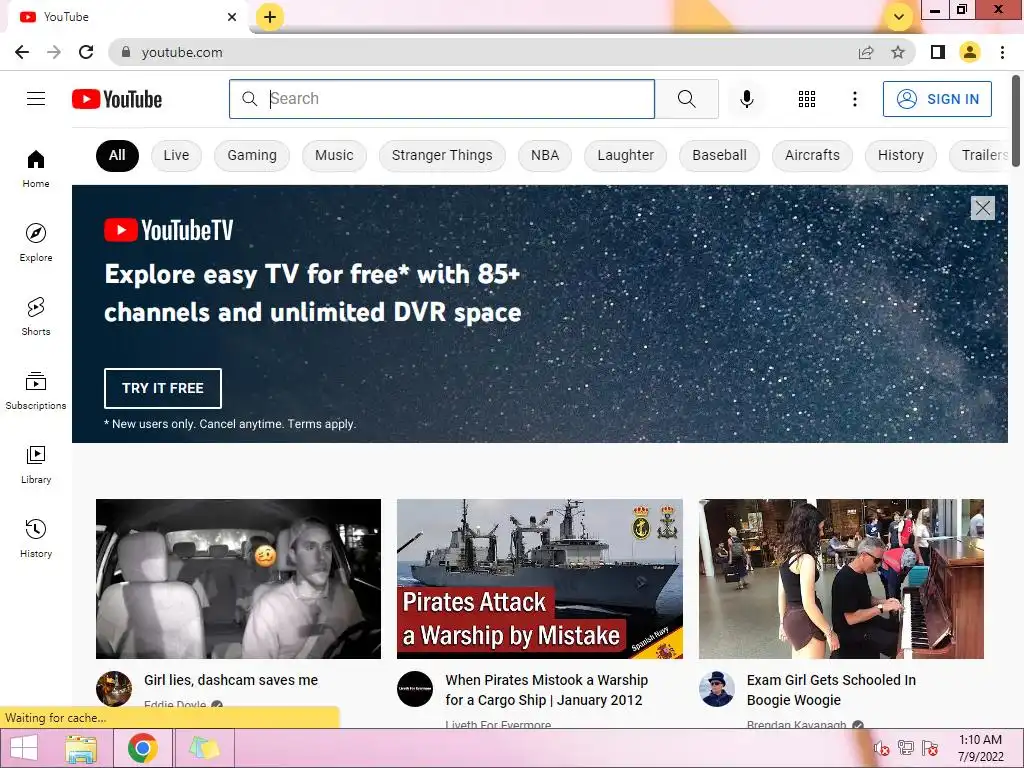The width and height of the screenshot is (1024, 768).
Task: Select the Music filter chip
Action: pyautogui.click(x=334, y=155)
